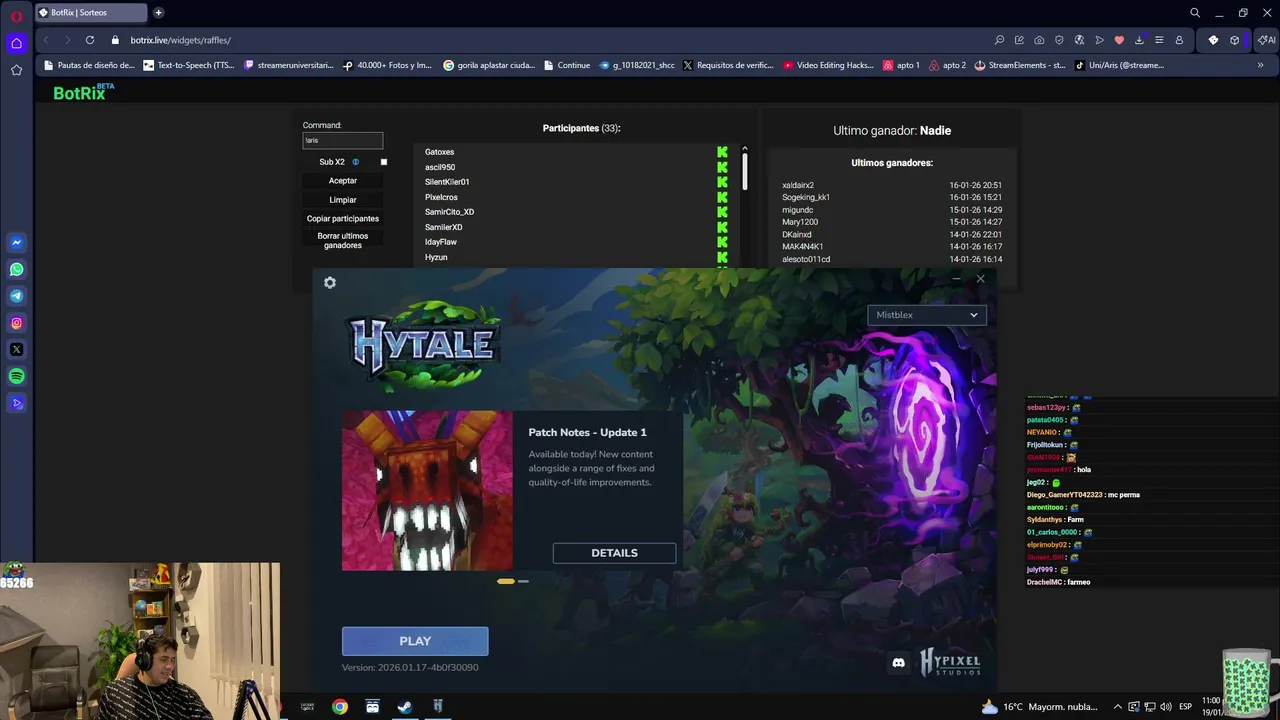This screenshot has height=720, width=1280.
Task: Click the participants list scrollbar
Action: point(744,170)
